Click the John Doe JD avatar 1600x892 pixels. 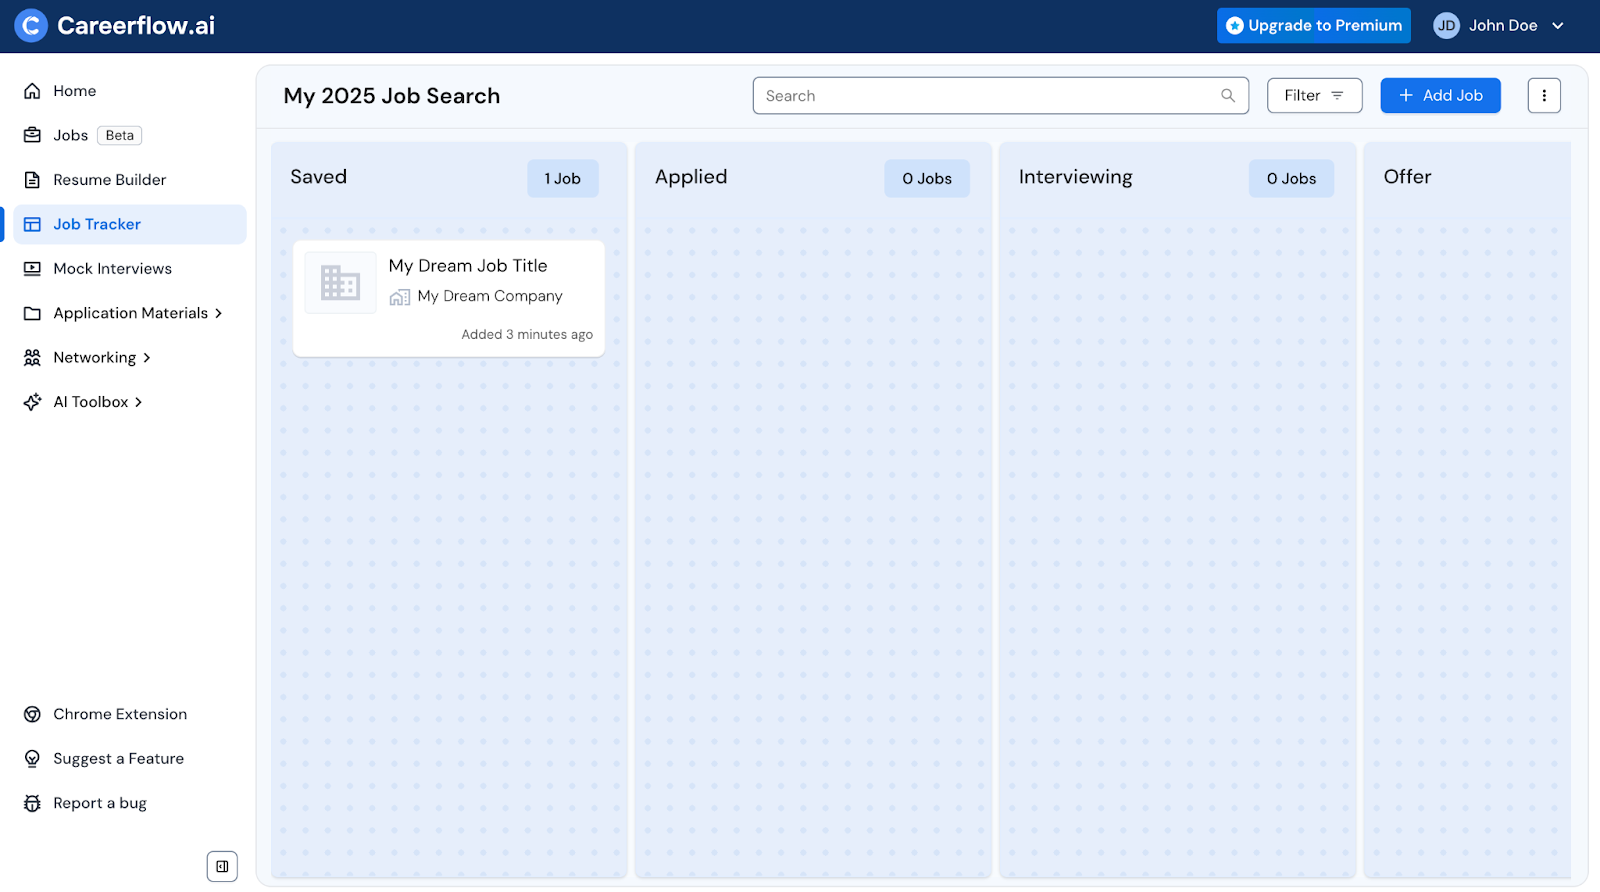pos(1446,26)
